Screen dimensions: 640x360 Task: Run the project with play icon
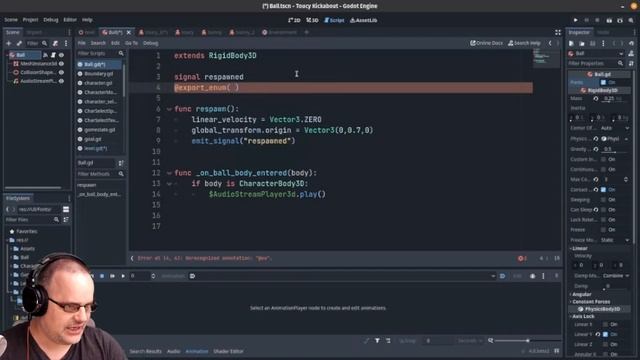(x=576, y=20)
